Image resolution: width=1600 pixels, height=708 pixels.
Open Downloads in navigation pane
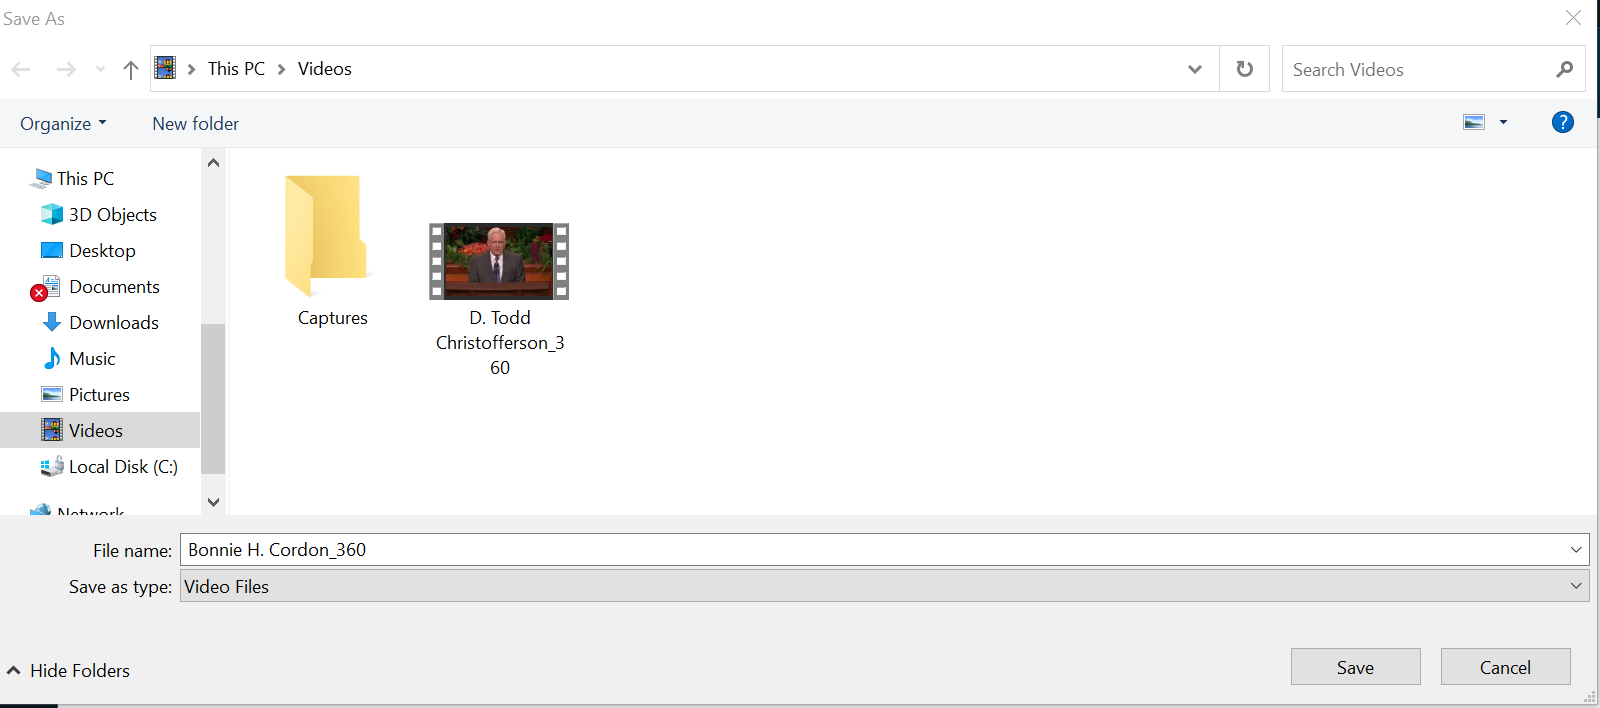pyautogui.click(x=114, y=323)
